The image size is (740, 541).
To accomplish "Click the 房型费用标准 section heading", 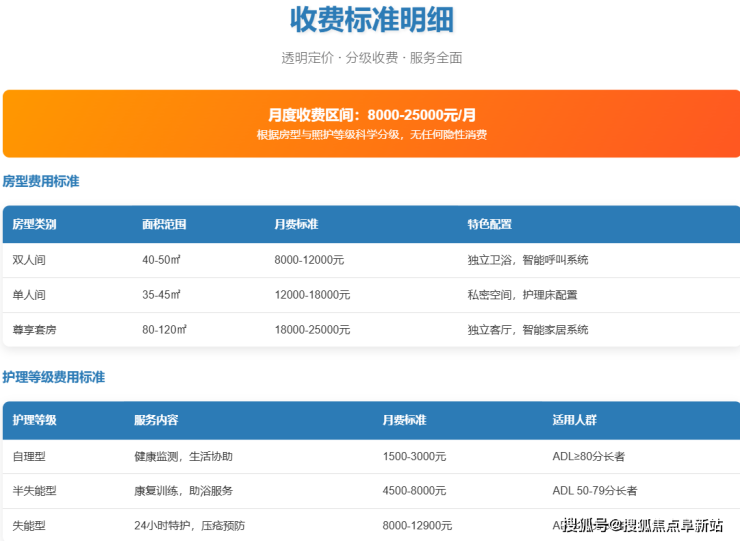I will point(41,182).
